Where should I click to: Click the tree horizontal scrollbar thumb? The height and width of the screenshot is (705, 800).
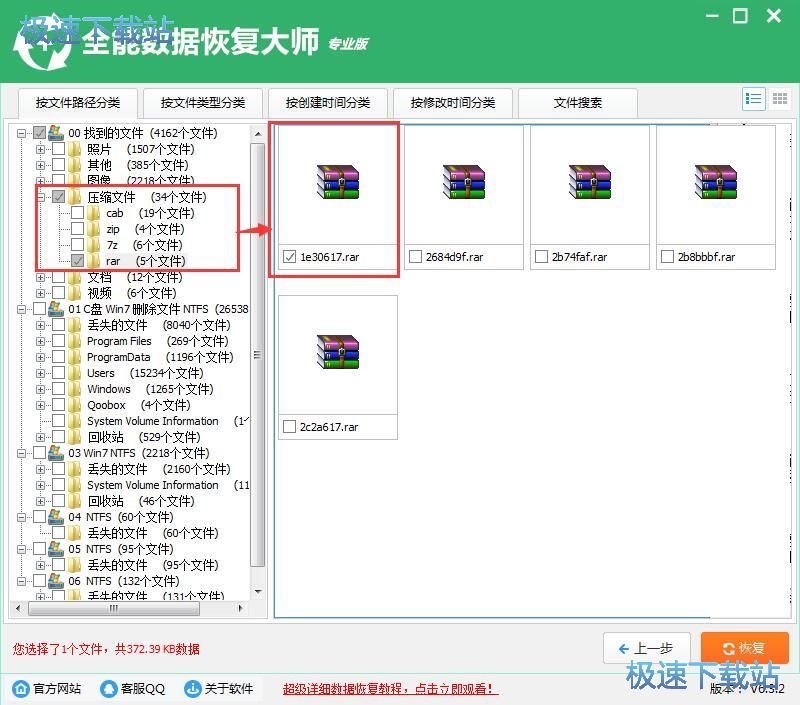[x=114, y=608]
